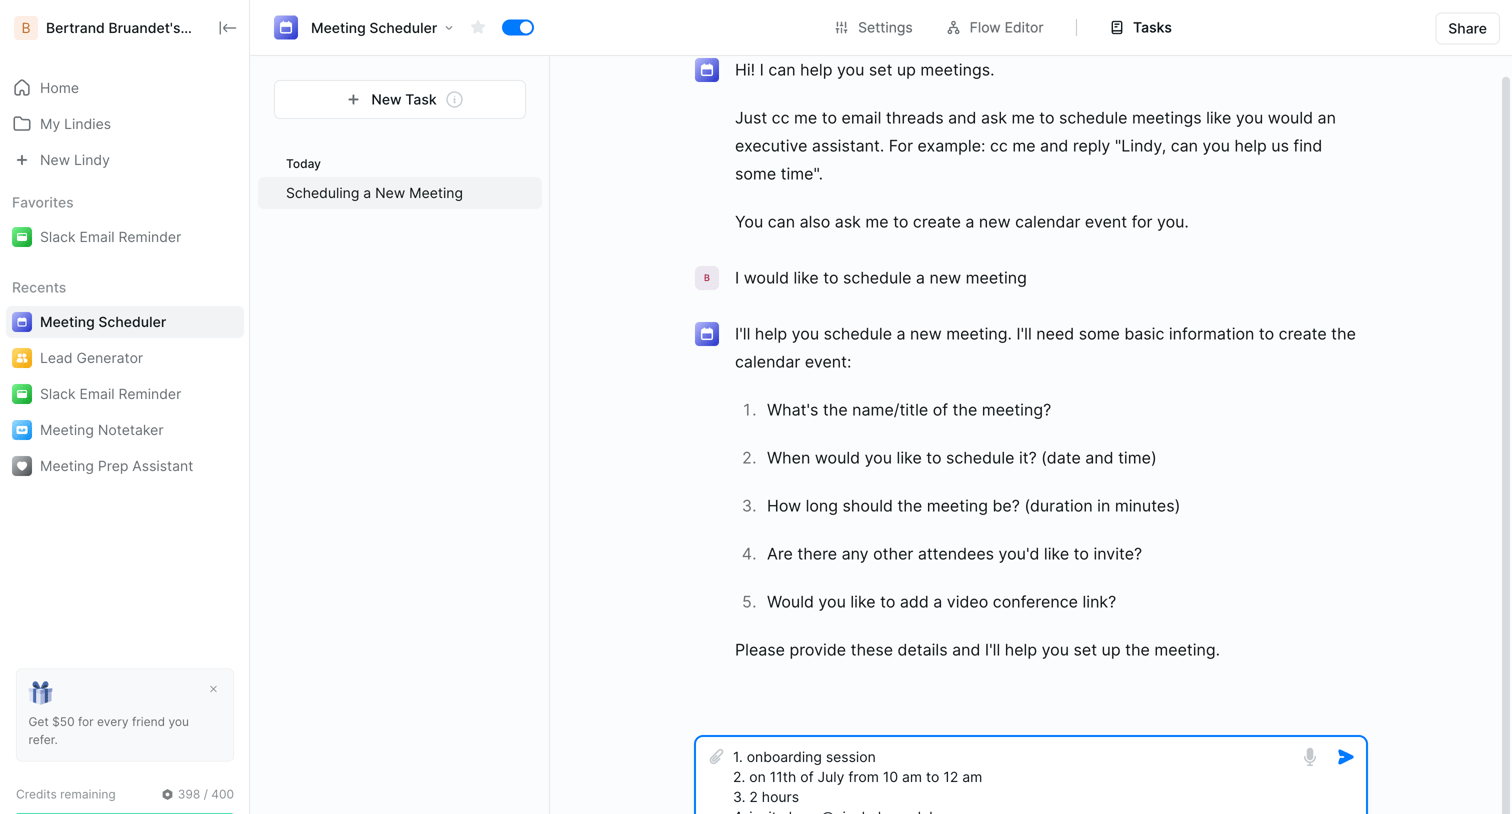Open Lead Generator in Recents
This screenshot has height=814, width=1512.
(x=125, y=358)
